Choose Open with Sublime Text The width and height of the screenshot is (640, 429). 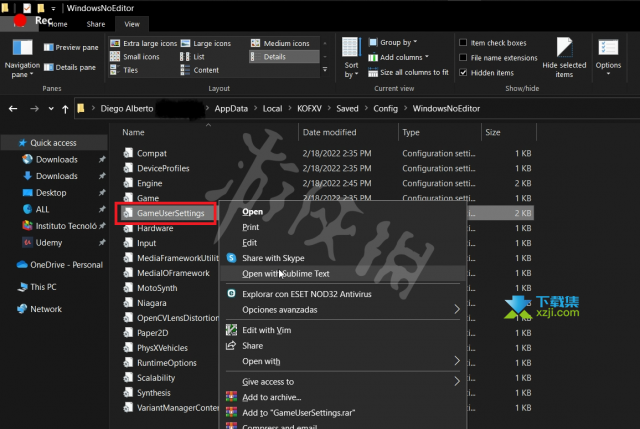tap(286, 274)
